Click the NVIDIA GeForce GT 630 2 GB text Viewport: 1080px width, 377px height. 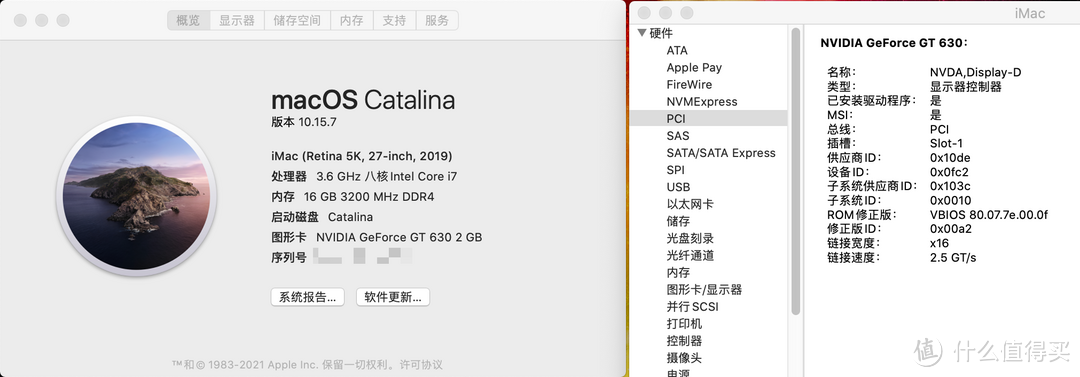pyautogui.click(x=399, y=237)
